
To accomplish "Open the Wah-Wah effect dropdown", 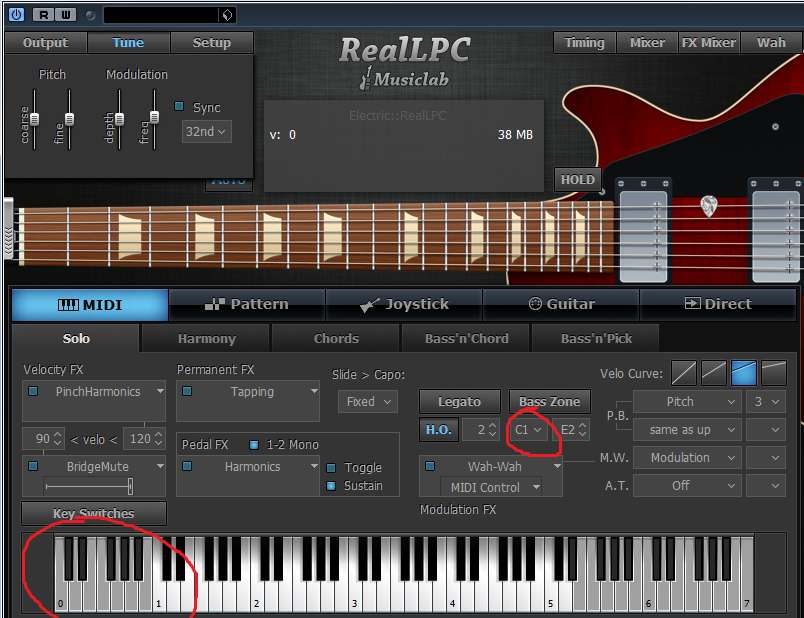I will [x=557, y=466].
